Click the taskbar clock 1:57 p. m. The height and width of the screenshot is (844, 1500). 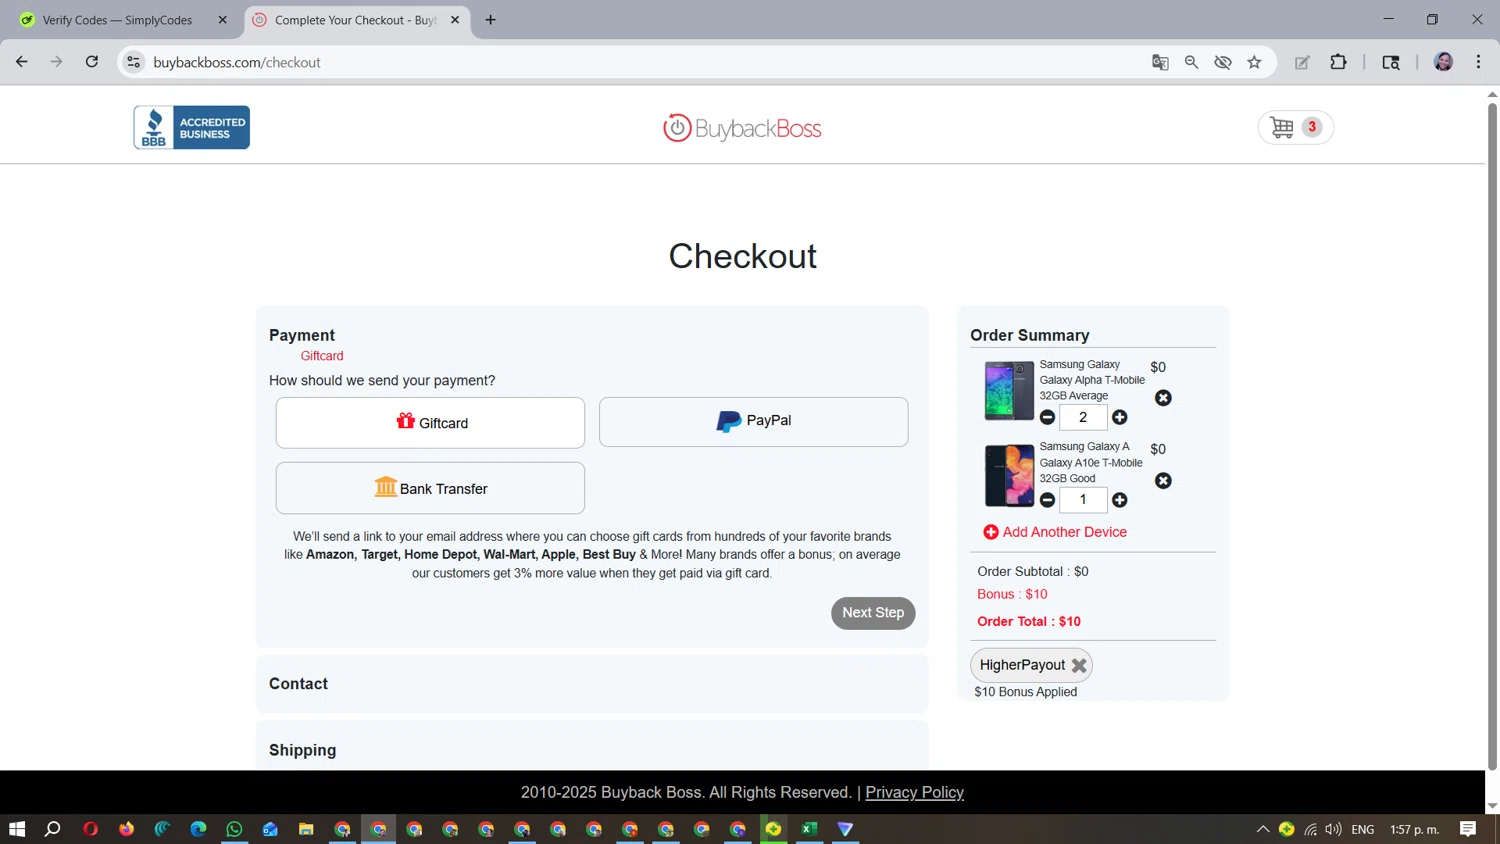point(1414,829)
